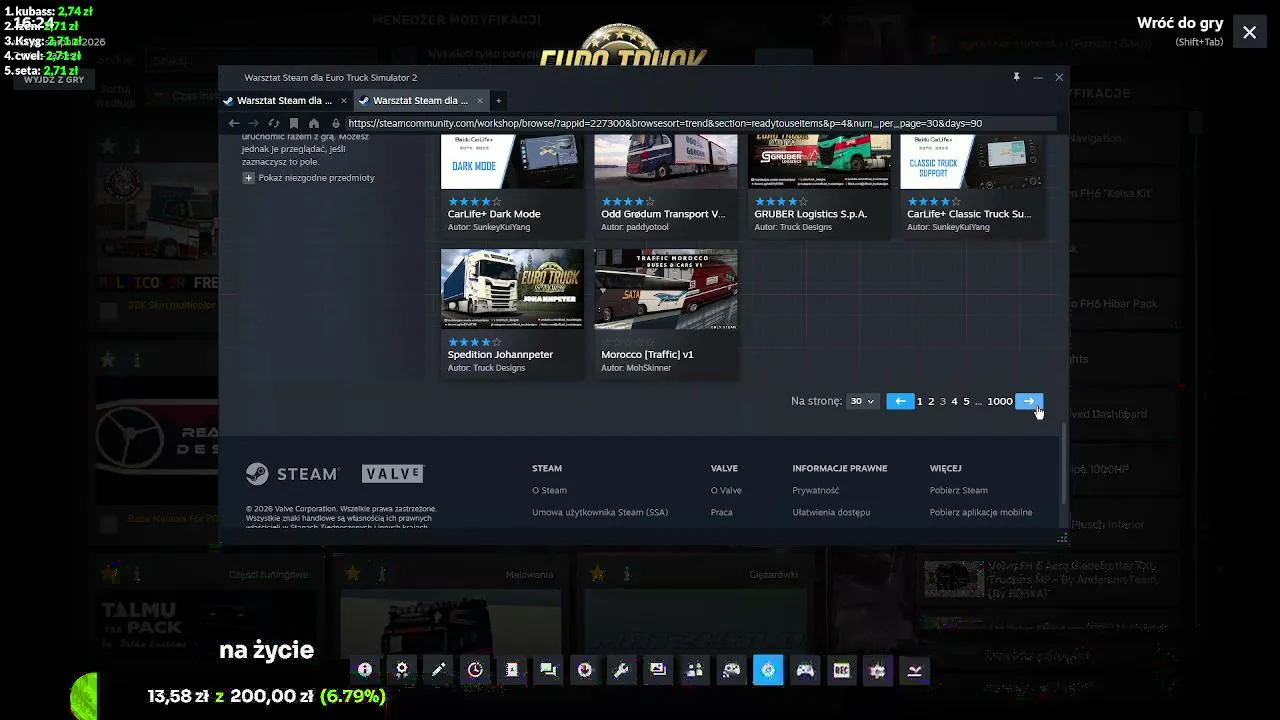Viewport: 1280px width, 720px height.
Task: Click the Spedition Johannpeter truck thumbnail
Action: (512, 289)
